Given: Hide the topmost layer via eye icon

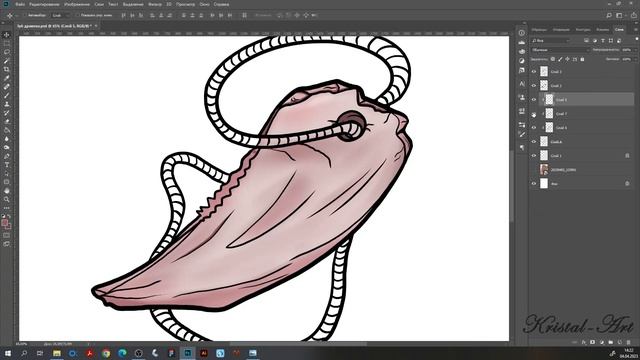Looking at the screenshot, I should [533, 71].
